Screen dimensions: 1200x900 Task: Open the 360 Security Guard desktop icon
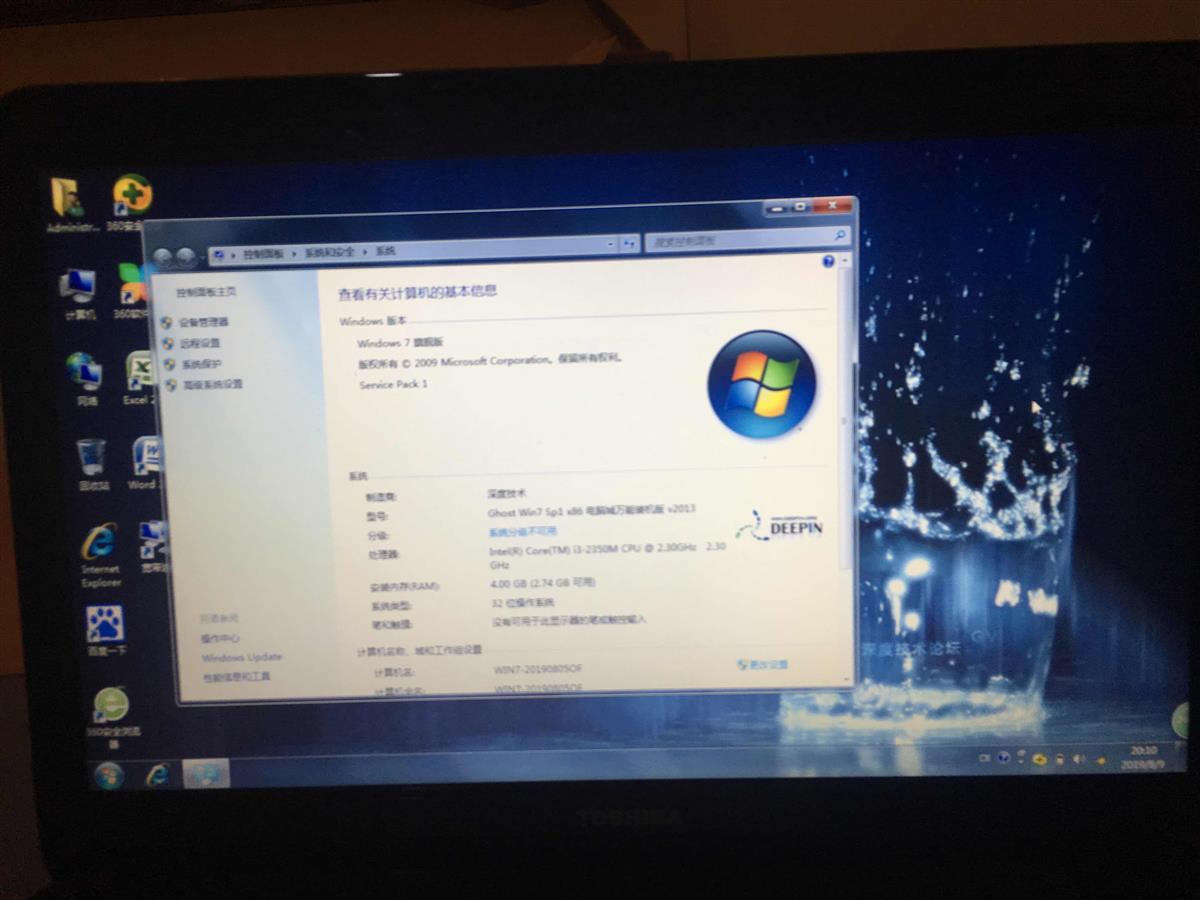(x=132, y=201)
